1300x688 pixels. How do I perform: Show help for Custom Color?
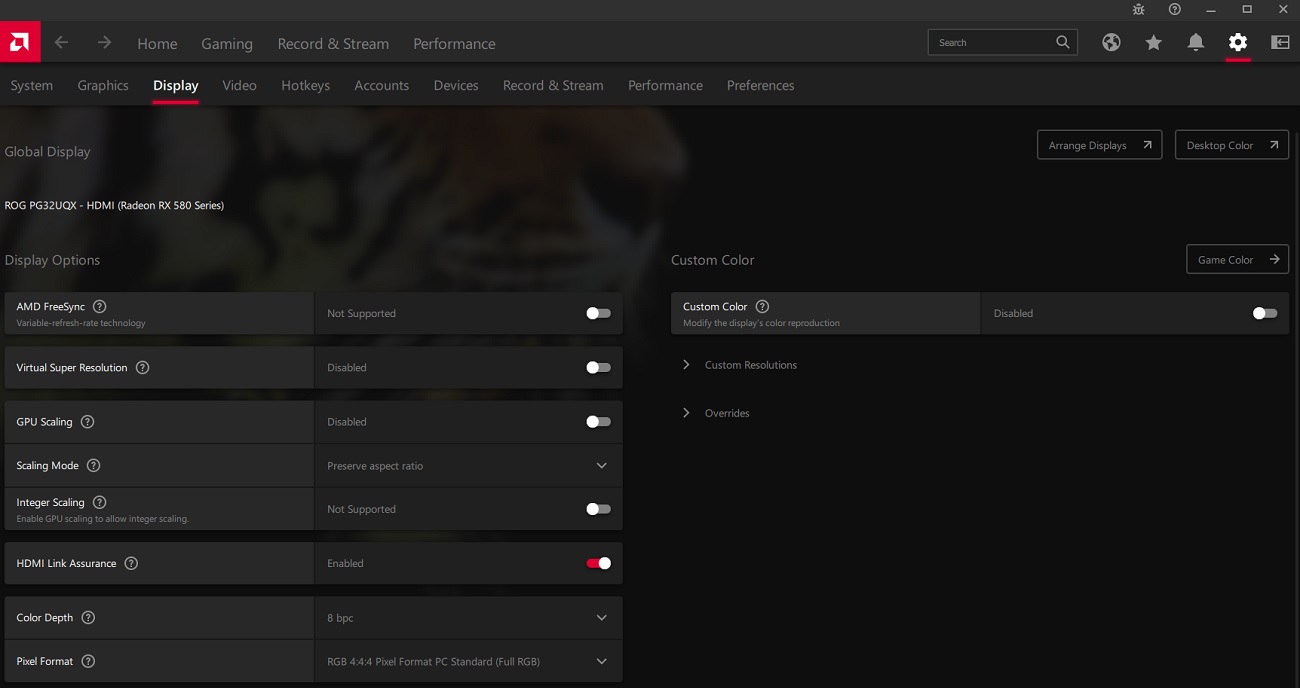tap(762, 307)
